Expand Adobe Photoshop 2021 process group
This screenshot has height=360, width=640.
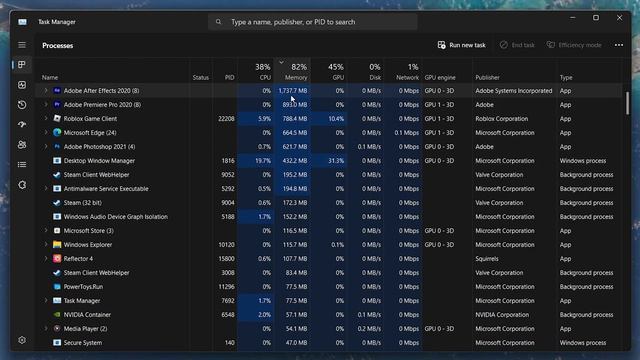click(x=46, y=147)
